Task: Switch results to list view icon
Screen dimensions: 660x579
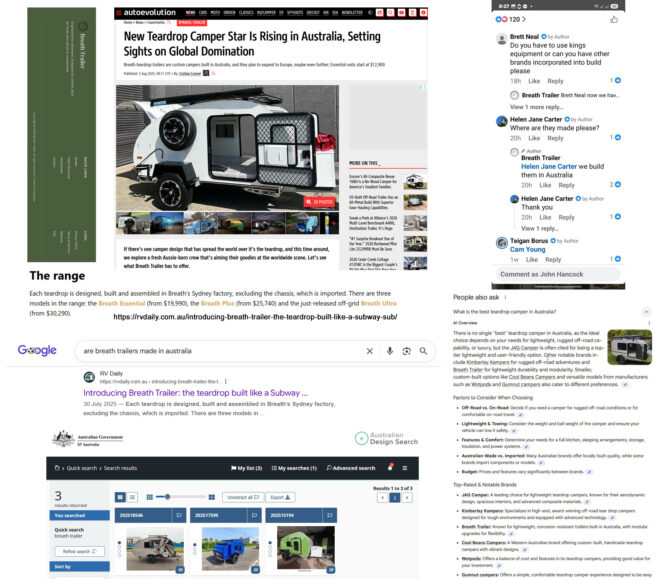Action: pos(132,497)
